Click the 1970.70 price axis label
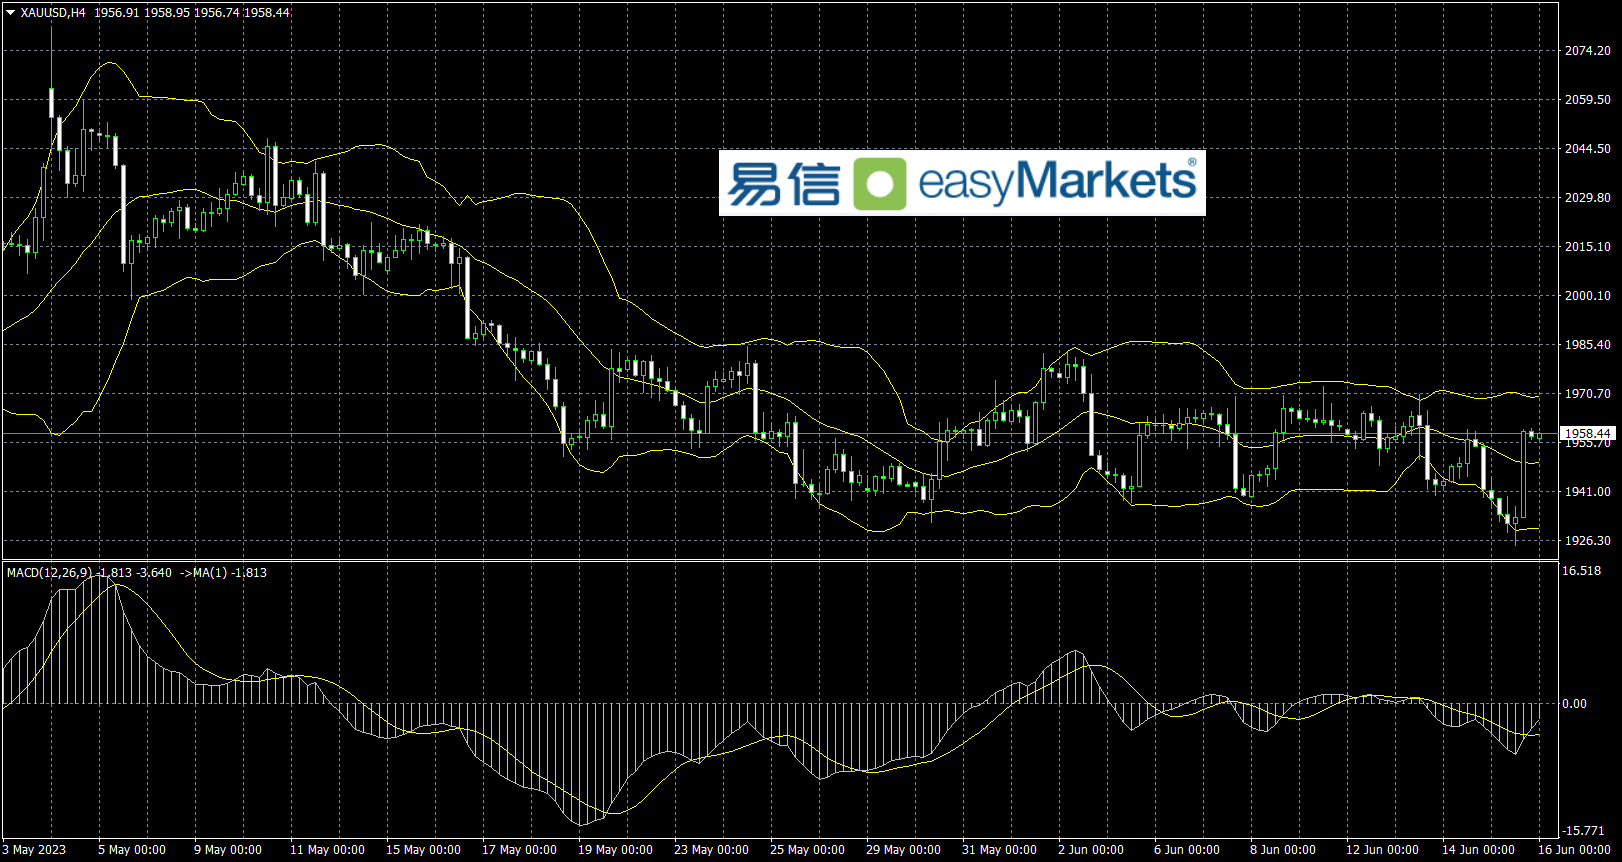The height and width of the screenshot is (862, 1622). tap(1587, 394)
